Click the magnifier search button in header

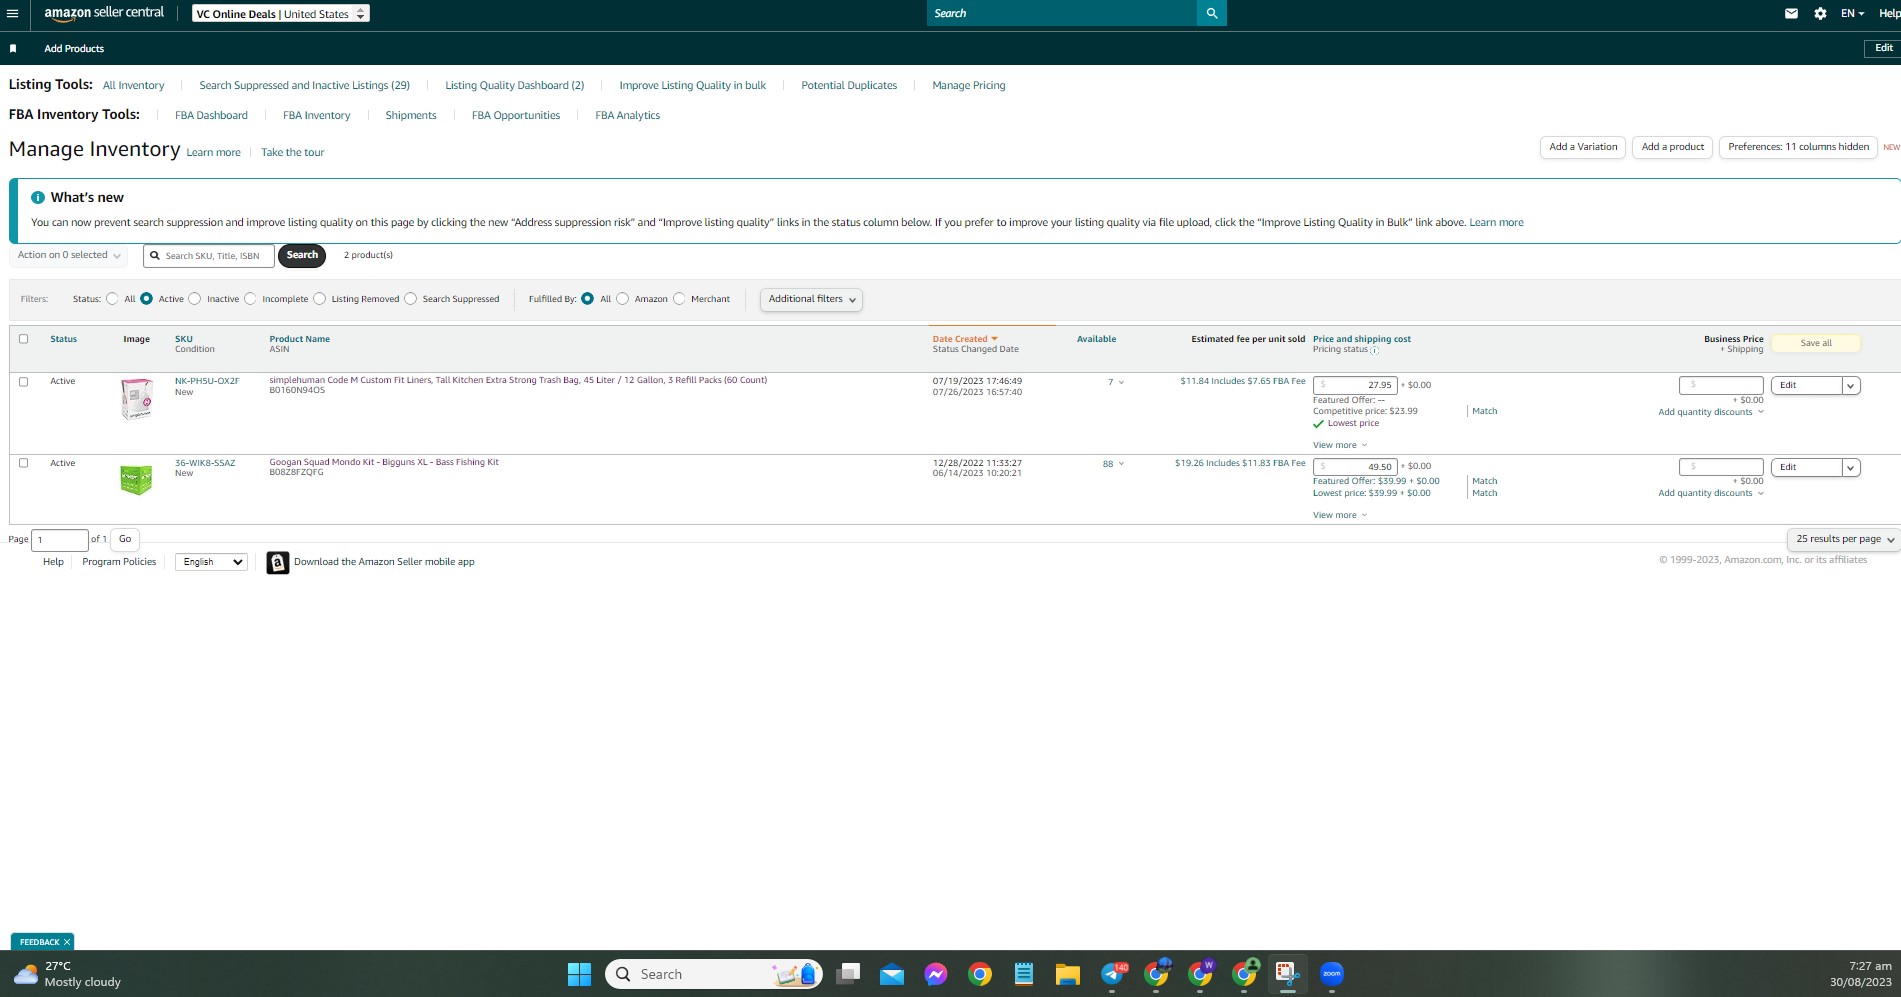[1212, 13]
